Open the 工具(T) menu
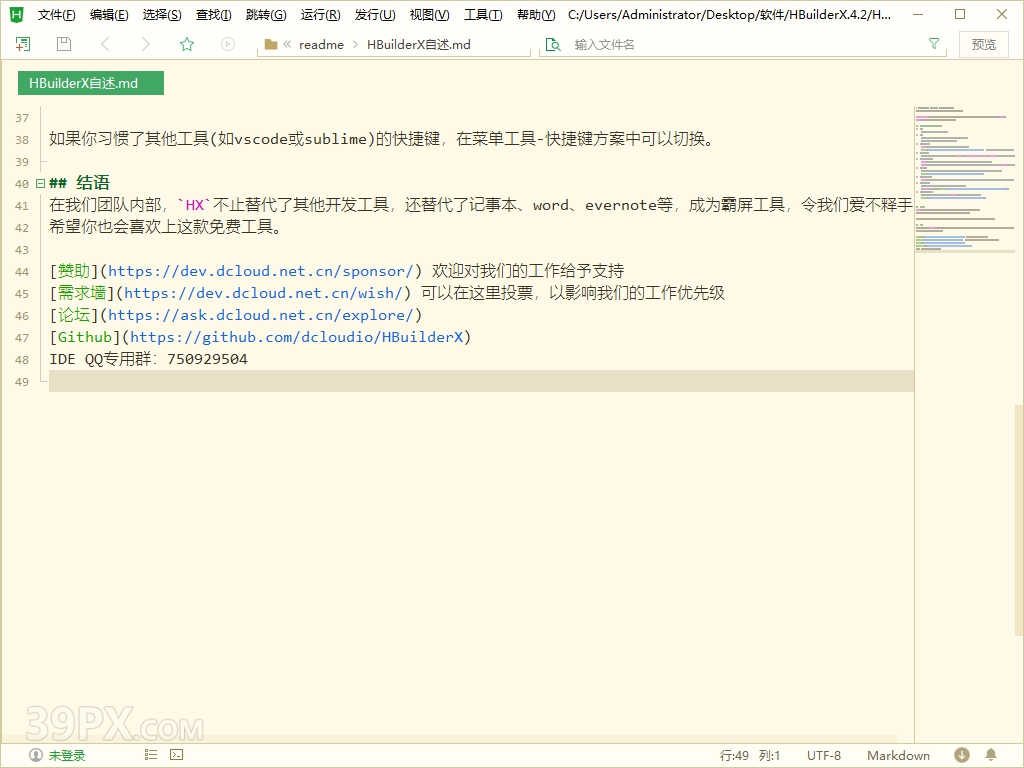1024x768 pixels. [483, 15]
